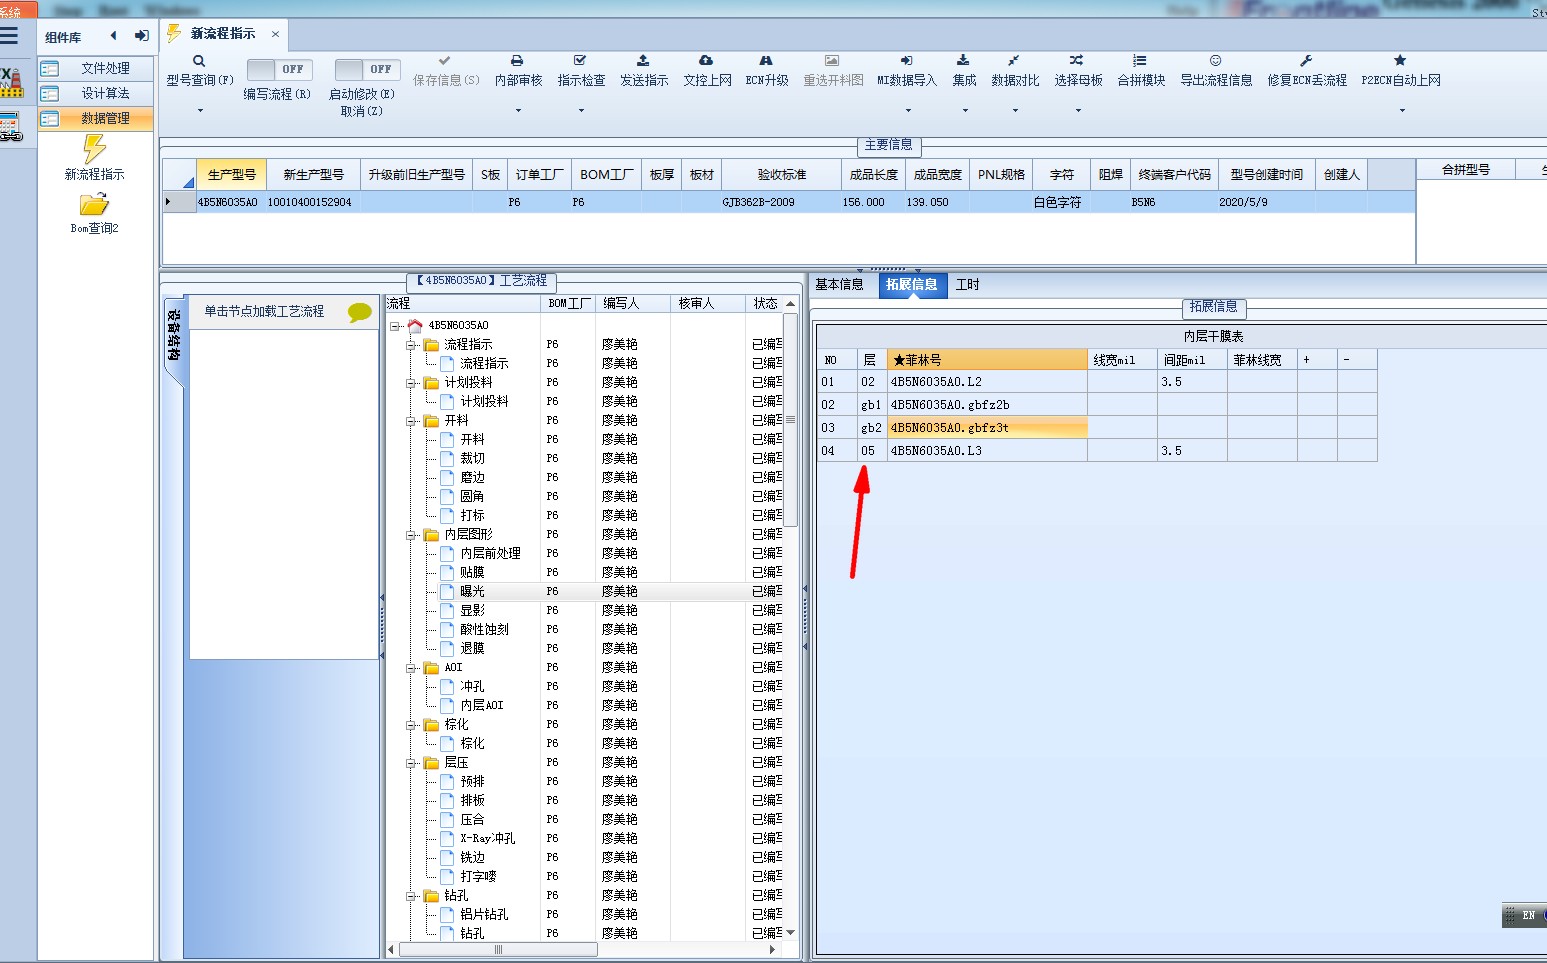
Task: Click 集成 download icon
Action: pos(963,61)
